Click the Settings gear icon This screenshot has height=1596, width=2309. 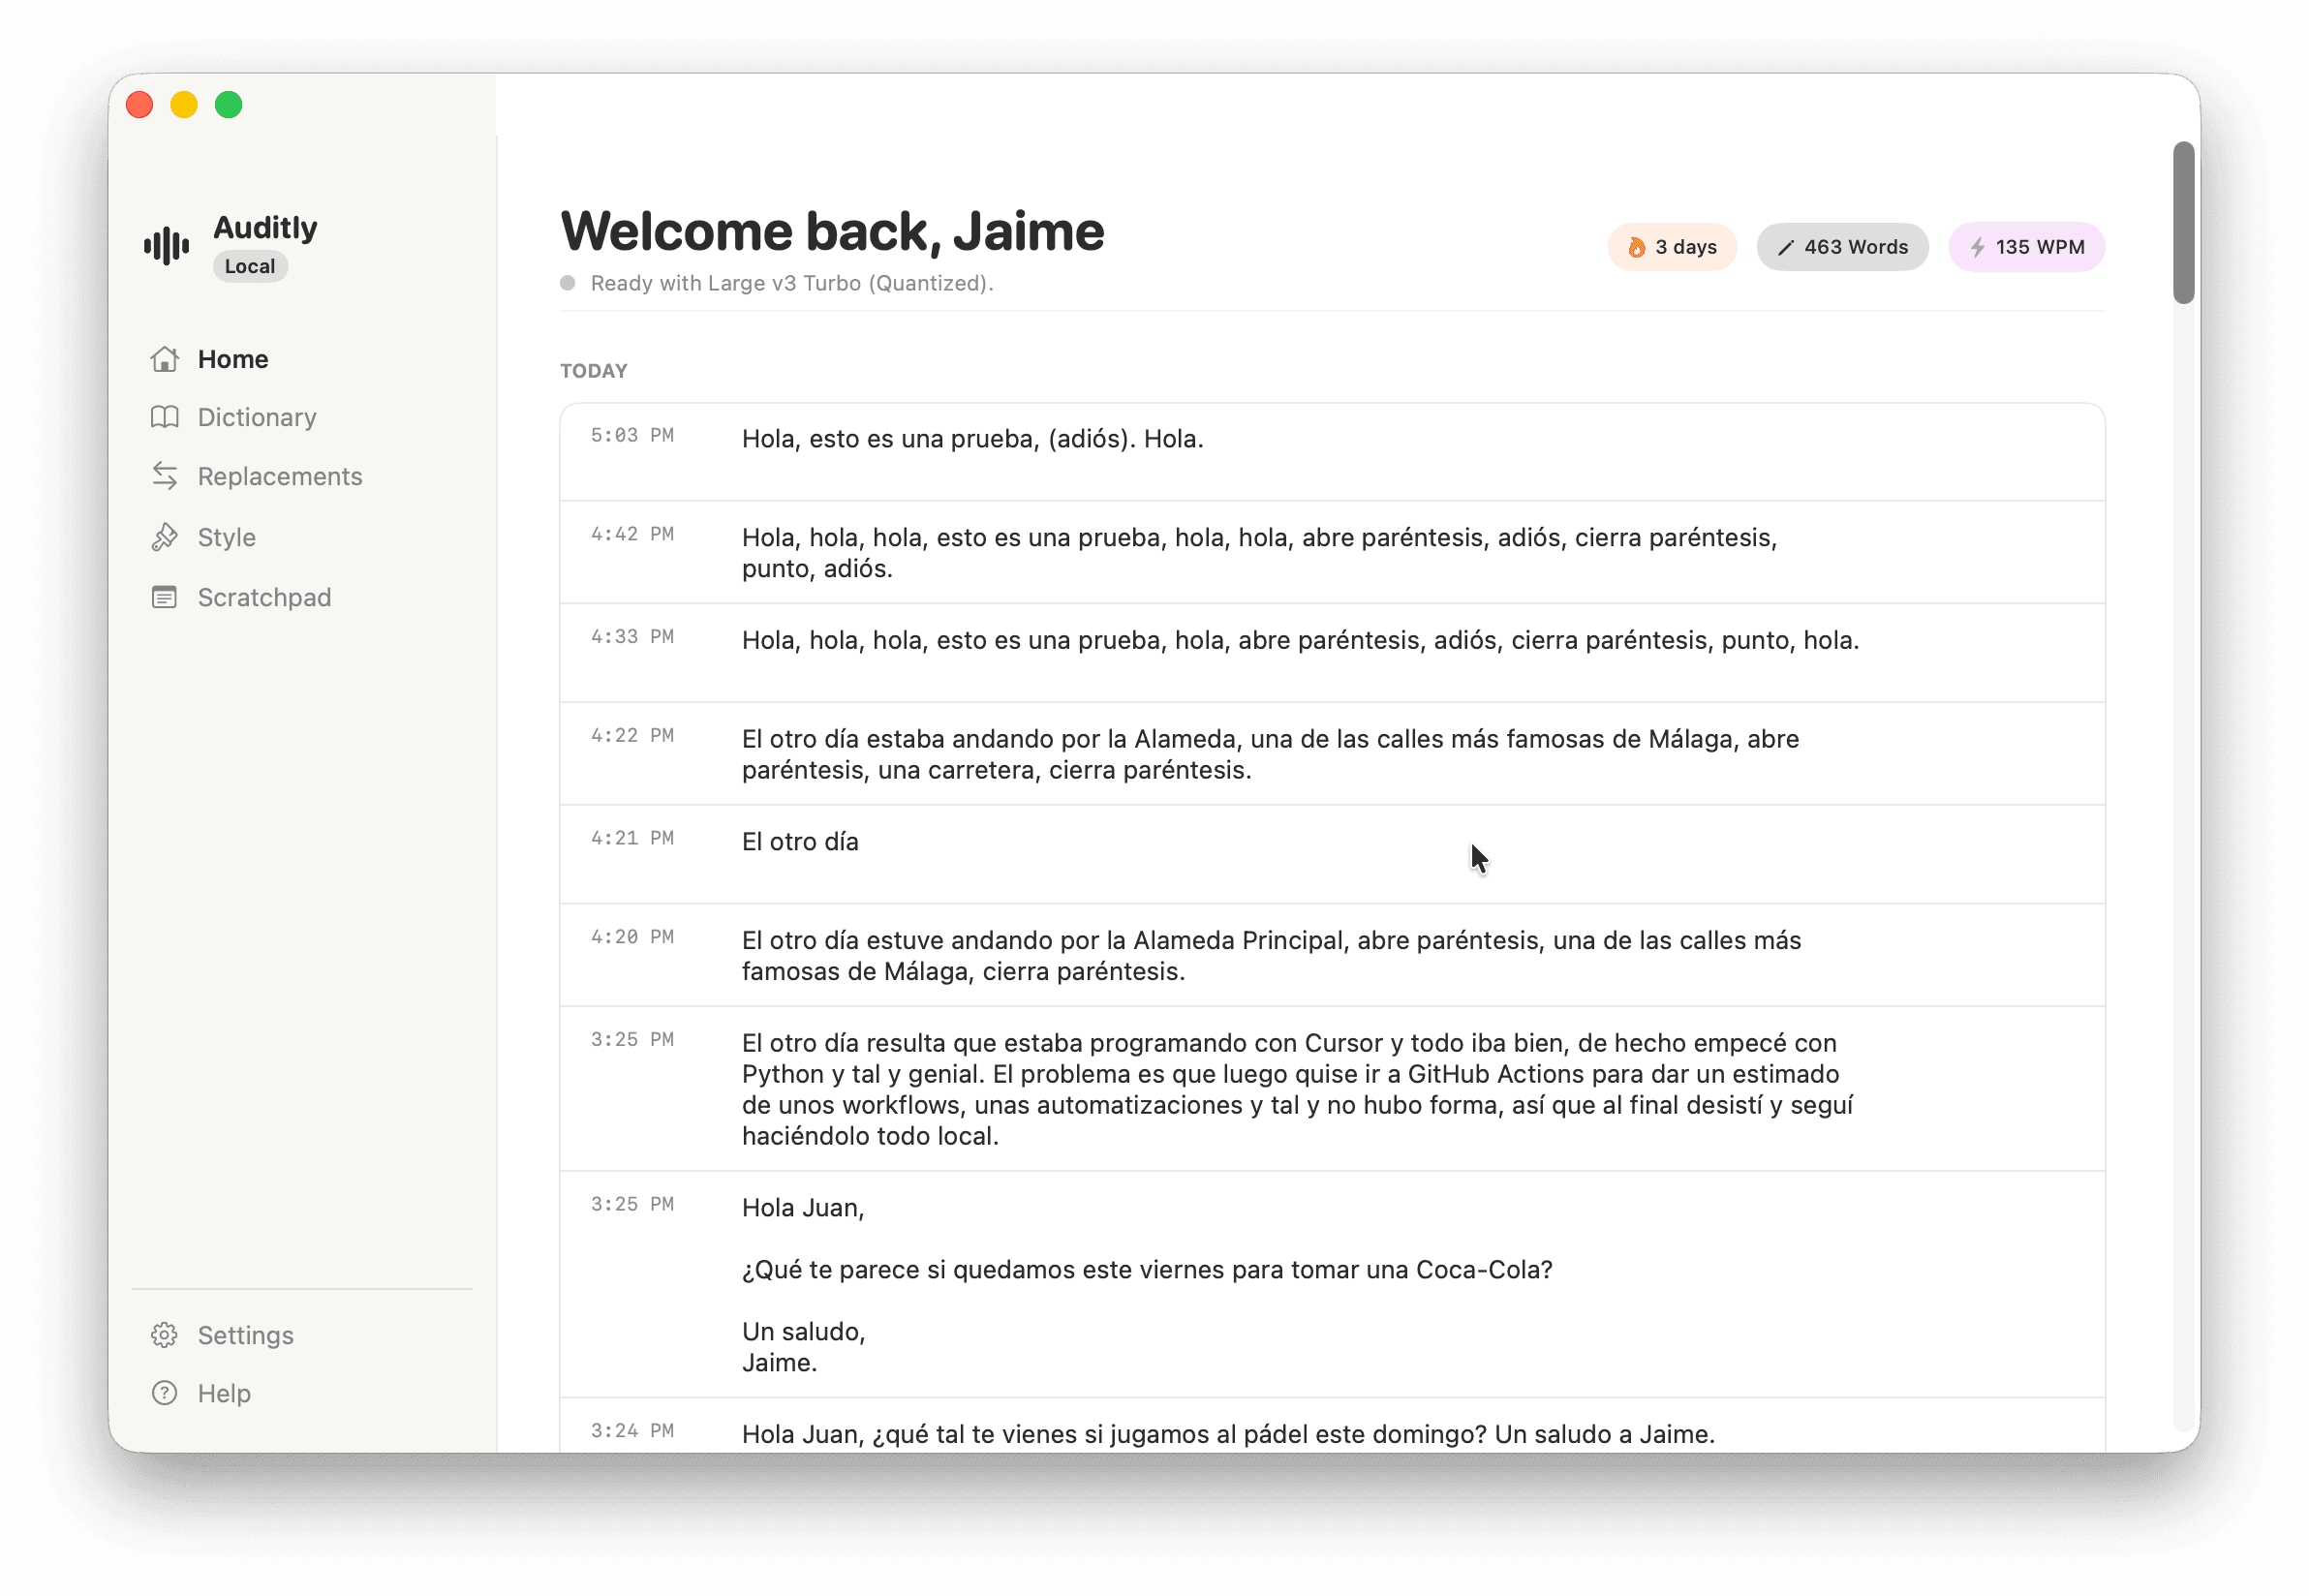(x=165, y=1334)
